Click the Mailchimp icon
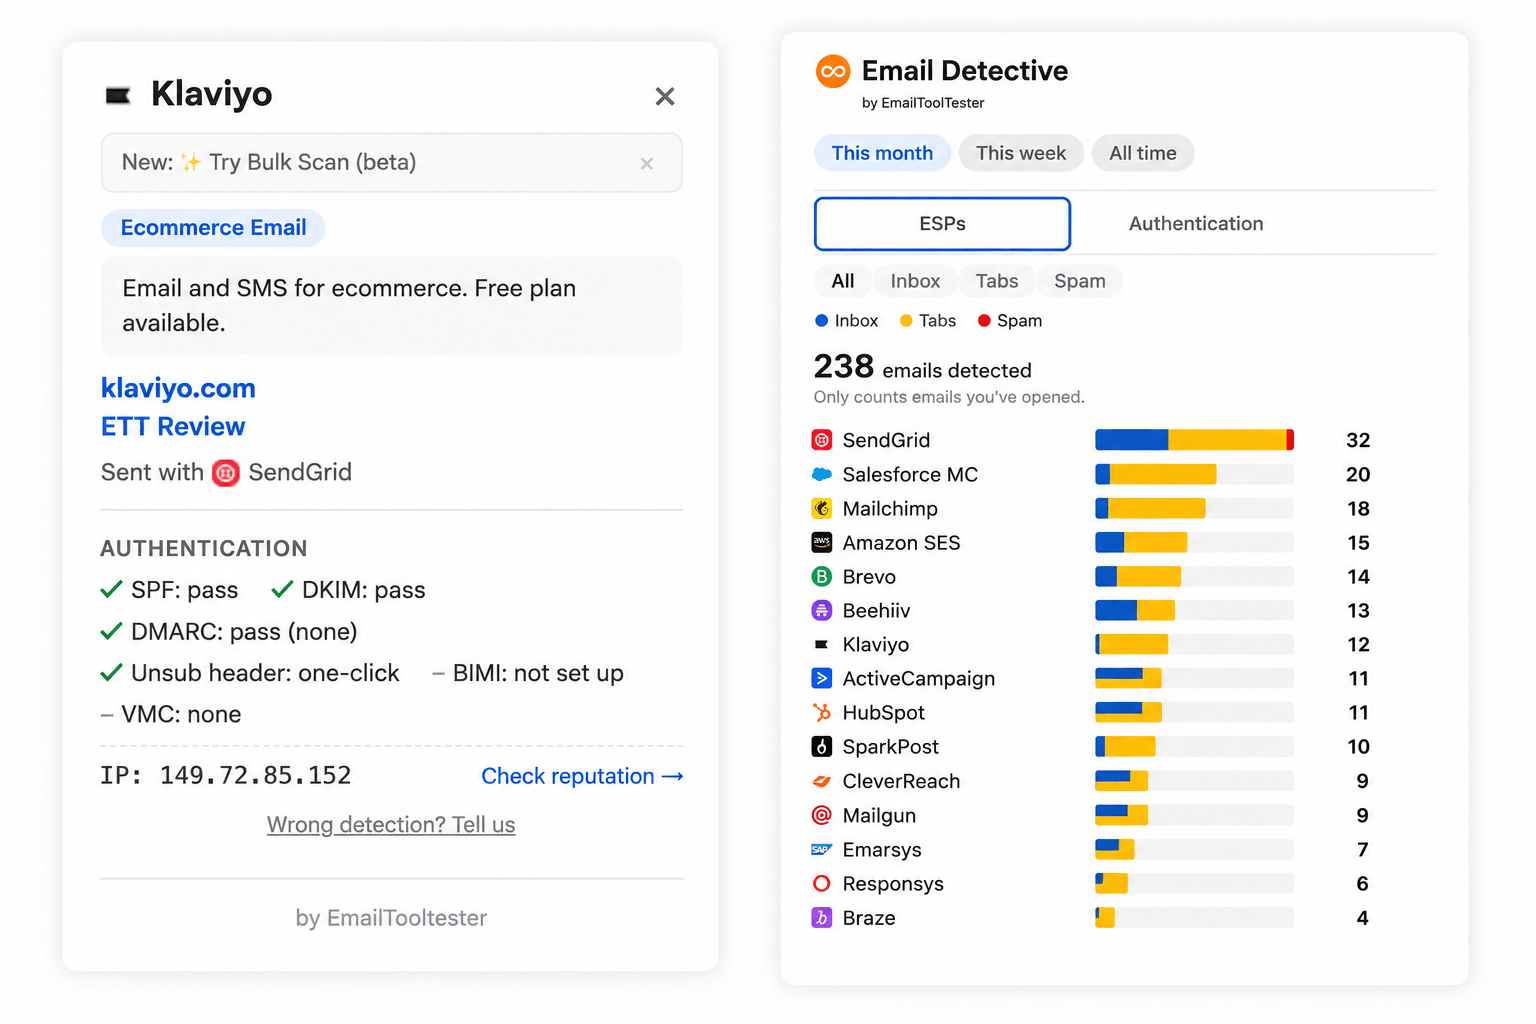1536x1024 pixels. coord(821,508)
